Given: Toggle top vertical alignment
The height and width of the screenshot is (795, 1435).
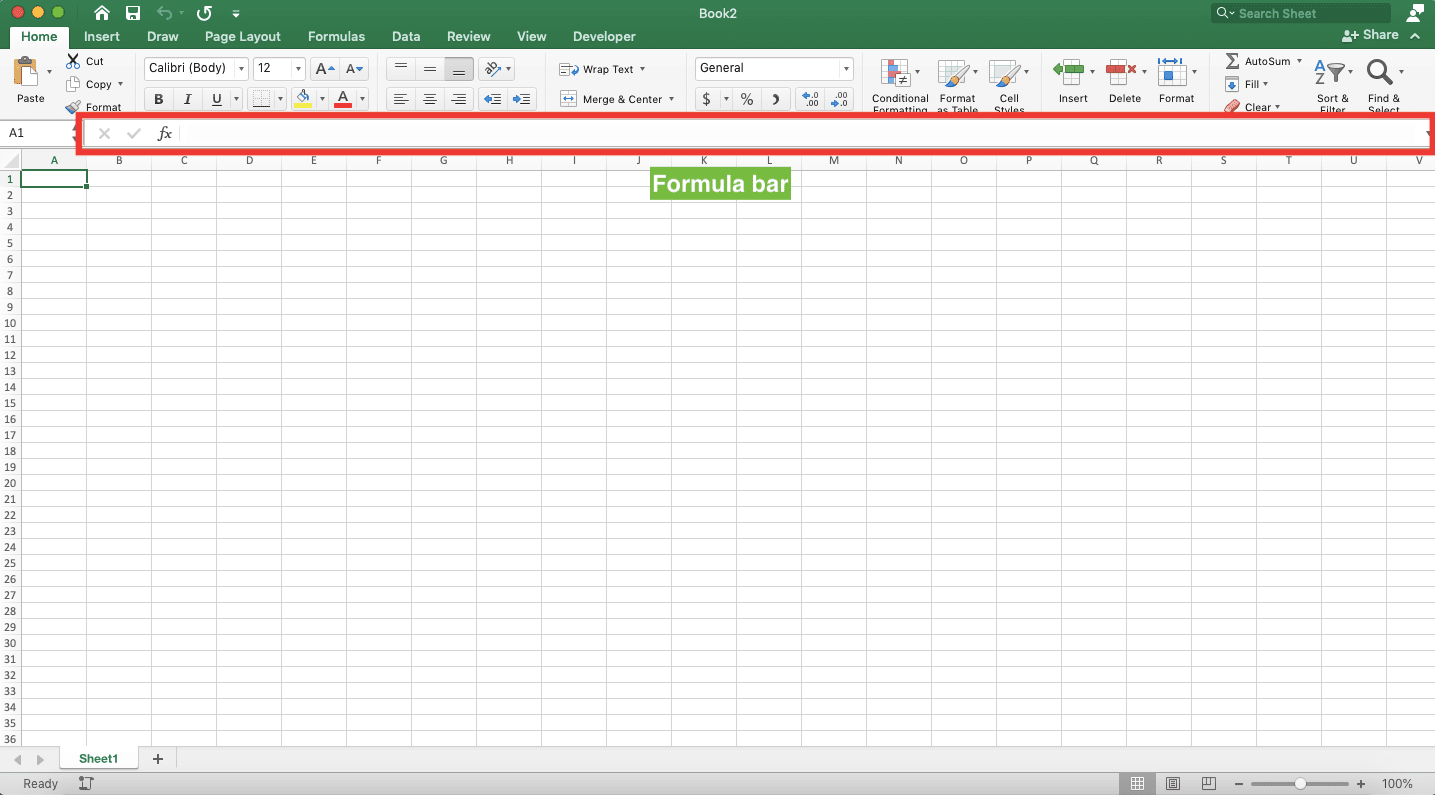Looking at the screenshot, I should [401, 69].
